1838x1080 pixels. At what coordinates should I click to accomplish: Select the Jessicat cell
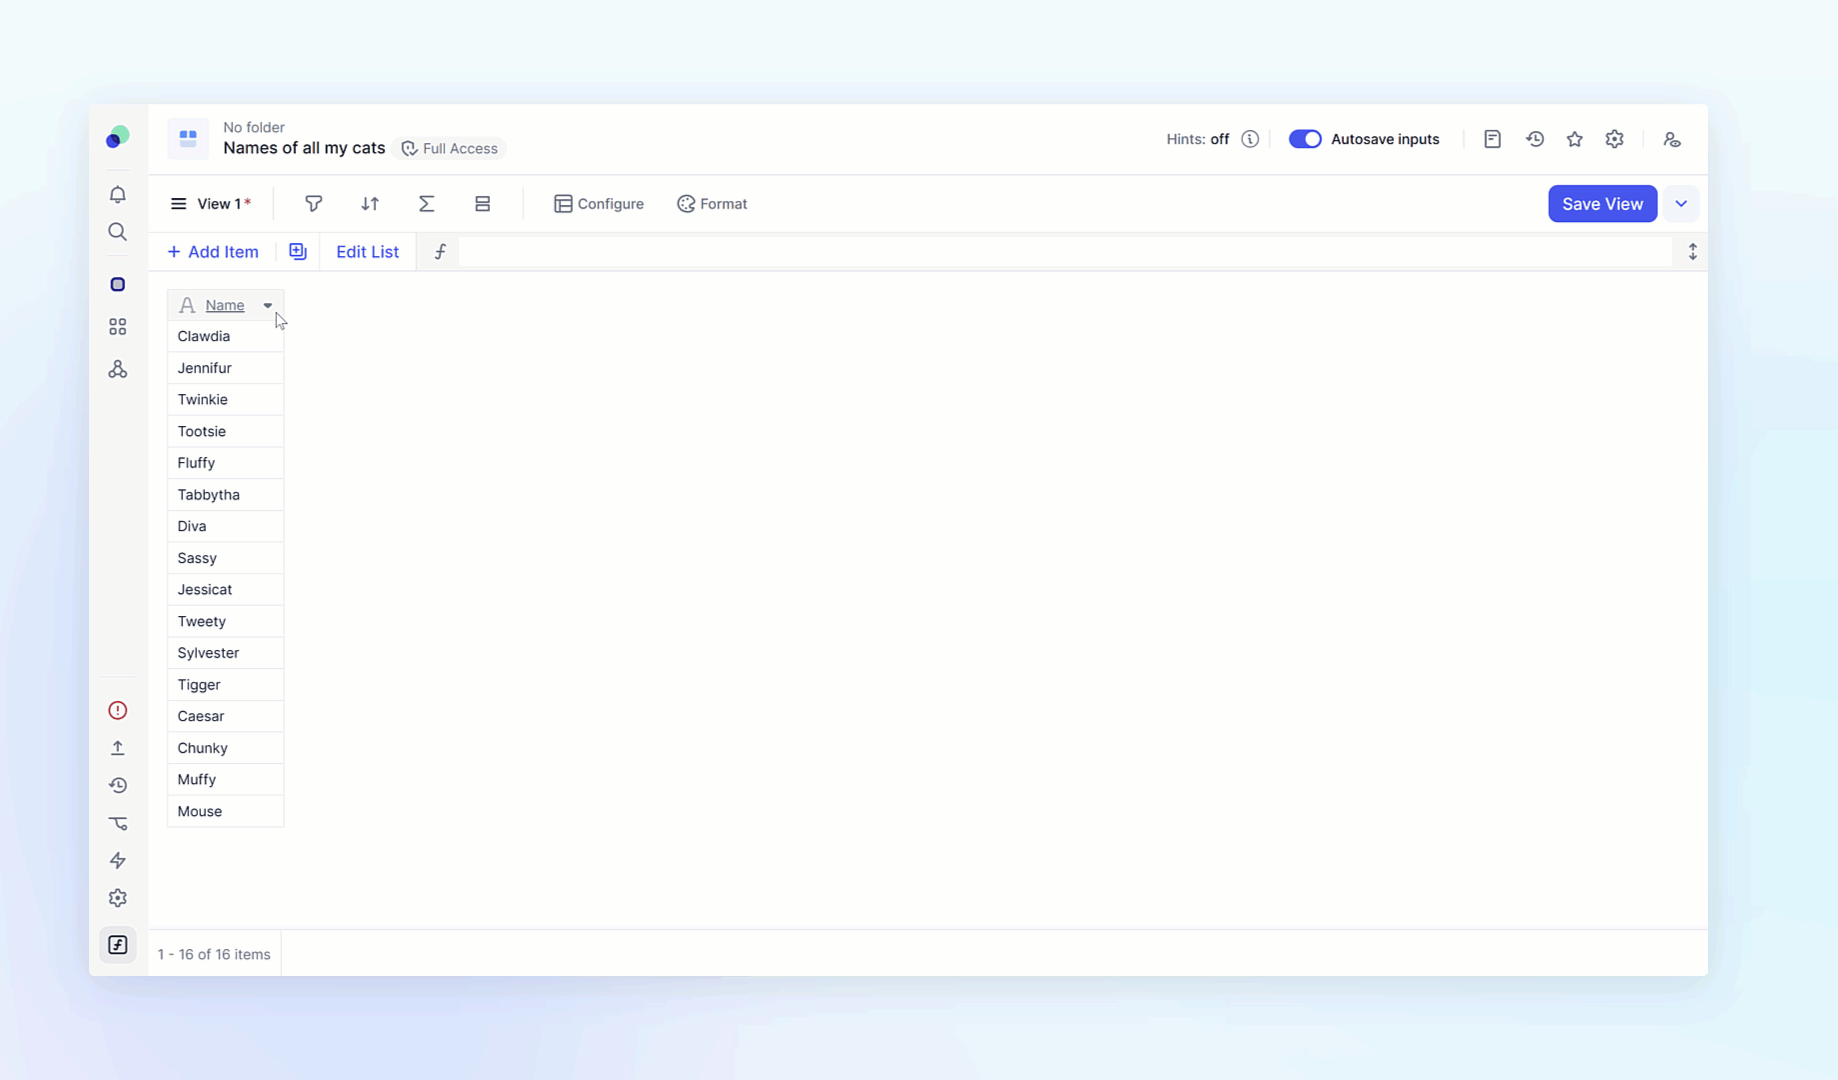coord(225,590)
